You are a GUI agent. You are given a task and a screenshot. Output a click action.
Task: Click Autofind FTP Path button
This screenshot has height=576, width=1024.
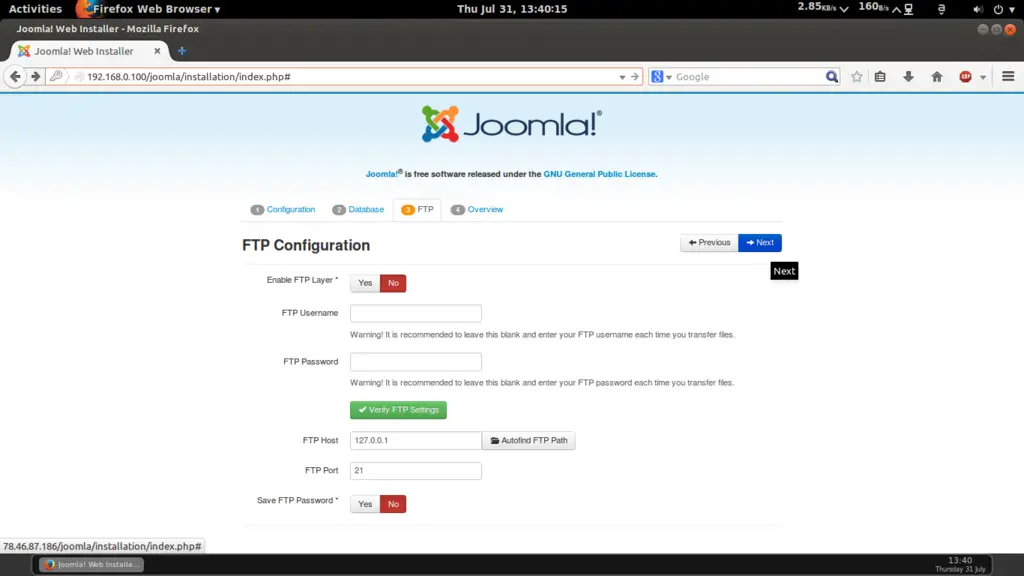click(x=529, y=441)
